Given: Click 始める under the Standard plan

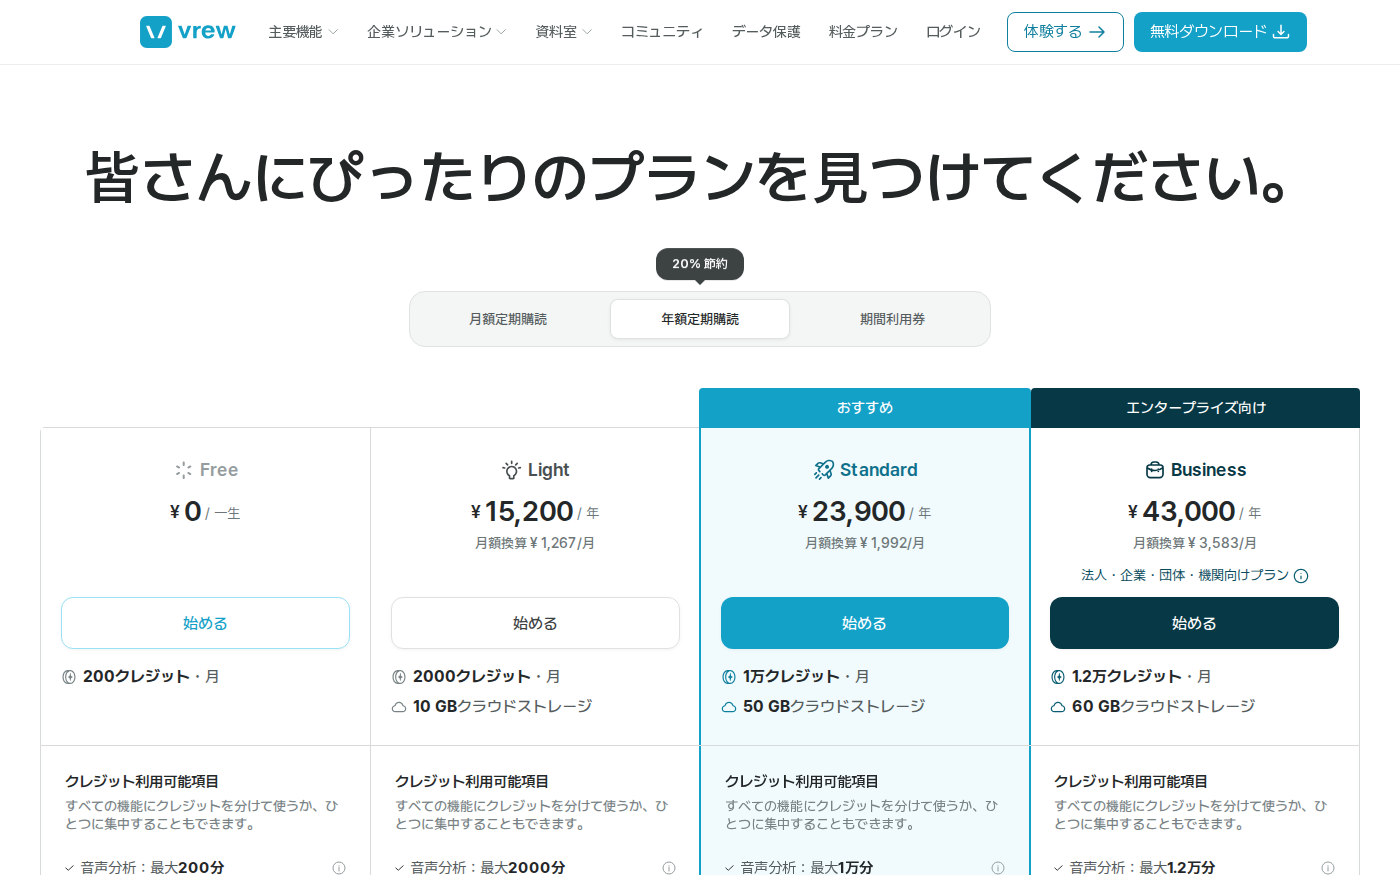Looking at the screenshot, I should [x=865, y=623].
